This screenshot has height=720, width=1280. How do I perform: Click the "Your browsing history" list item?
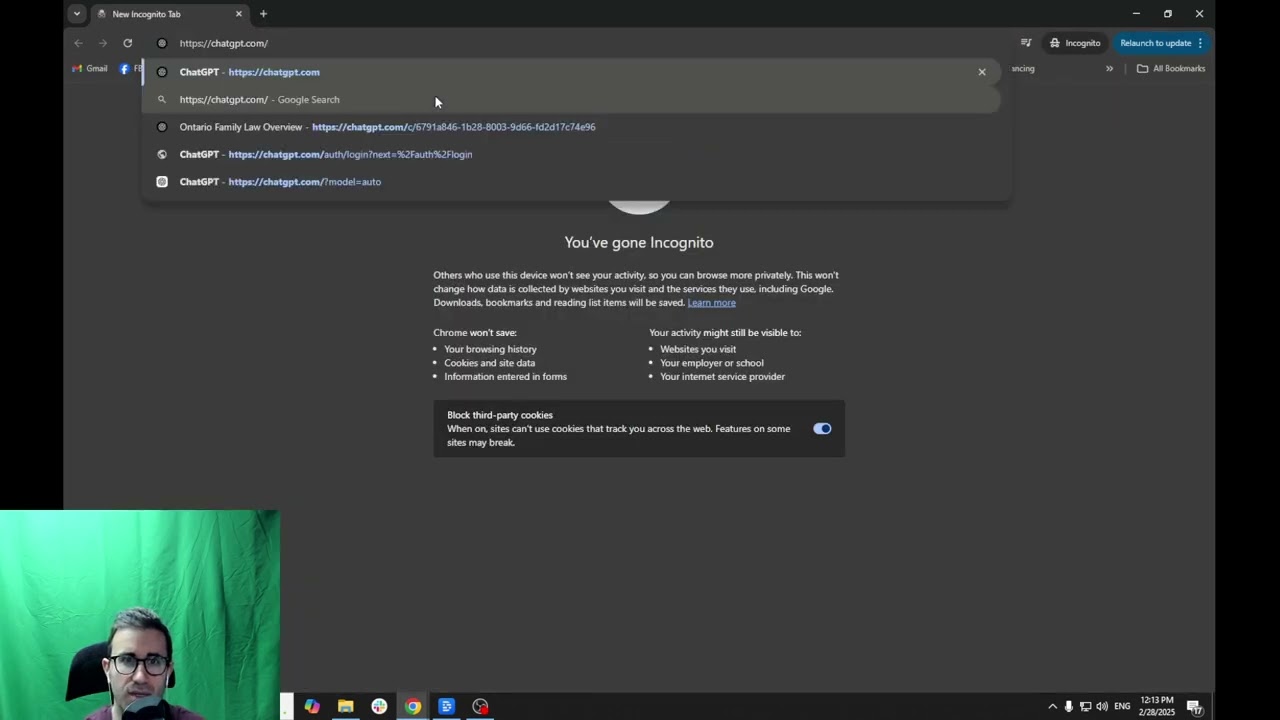pos(490,349)
